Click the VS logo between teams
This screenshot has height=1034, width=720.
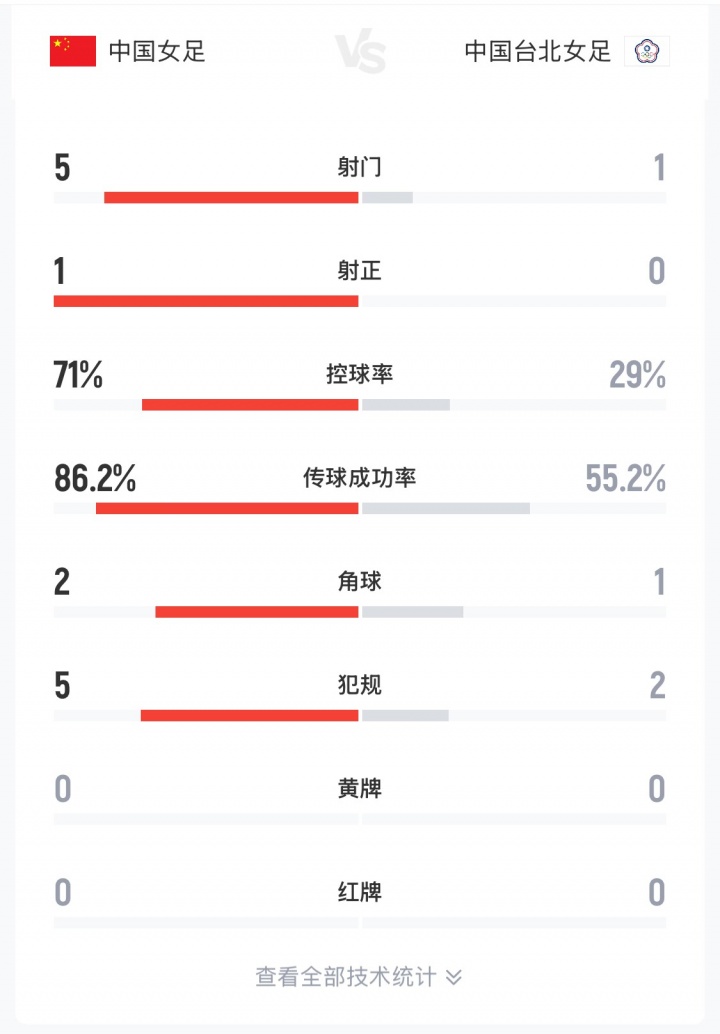pyautogui.click(x=360, y=52)
